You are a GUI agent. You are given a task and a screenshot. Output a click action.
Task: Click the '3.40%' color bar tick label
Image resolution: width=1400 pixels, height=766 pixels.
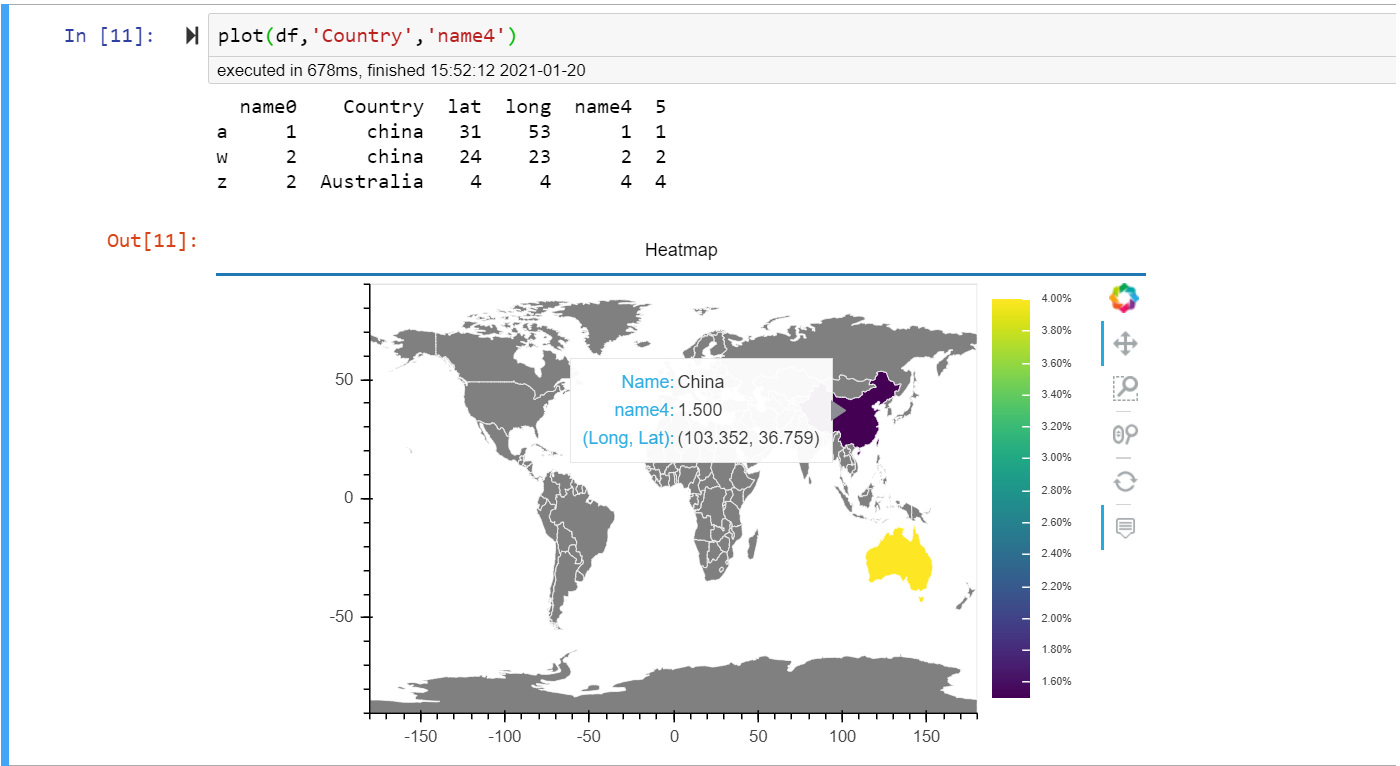pos(1056,394)
